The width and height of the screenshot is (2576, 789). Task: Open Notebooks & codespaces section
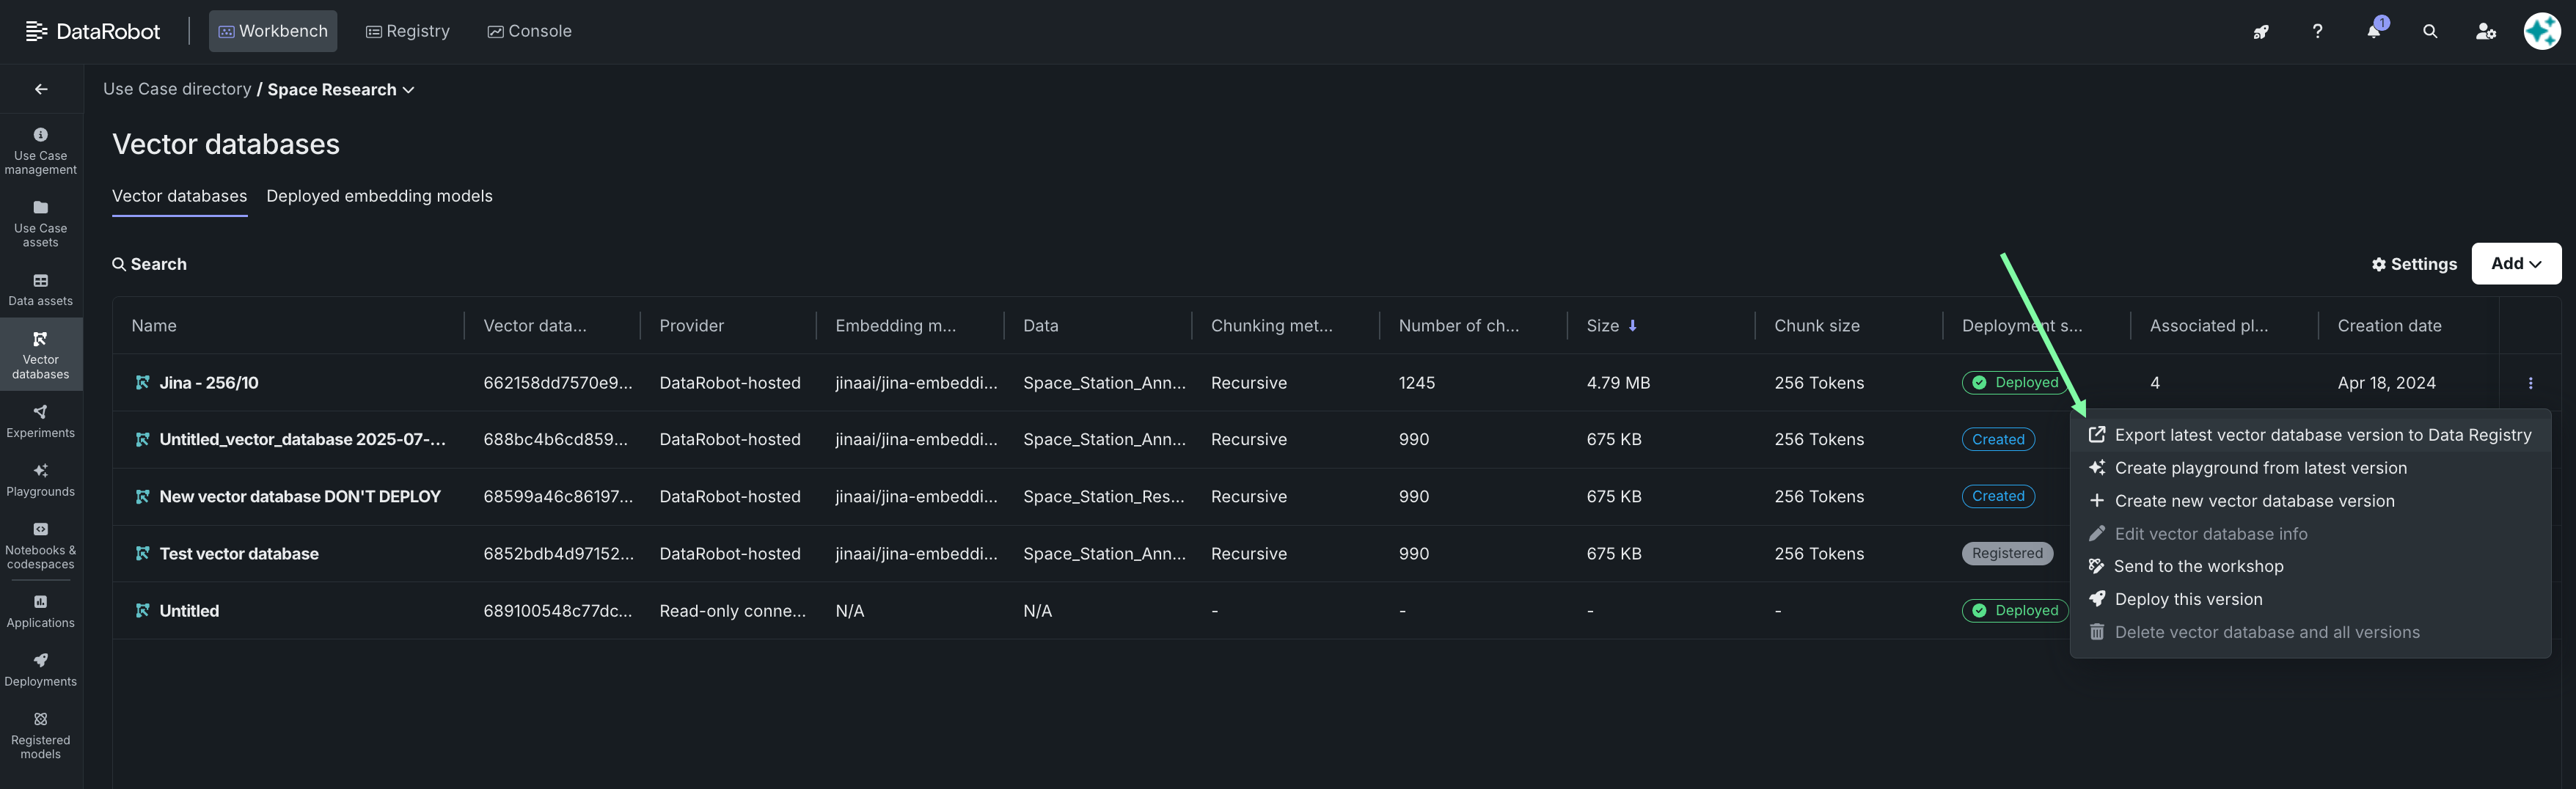tap(40, 546)
